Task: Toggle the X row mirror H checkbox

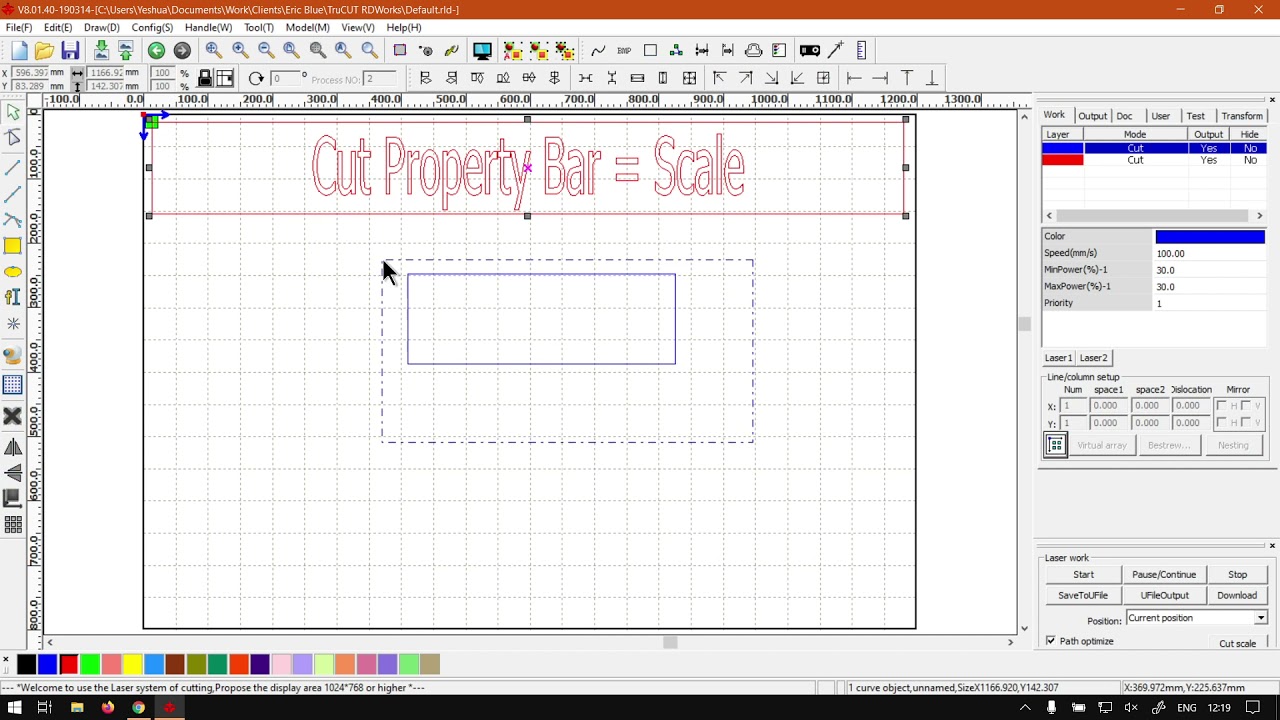Action: point(1222,406)
